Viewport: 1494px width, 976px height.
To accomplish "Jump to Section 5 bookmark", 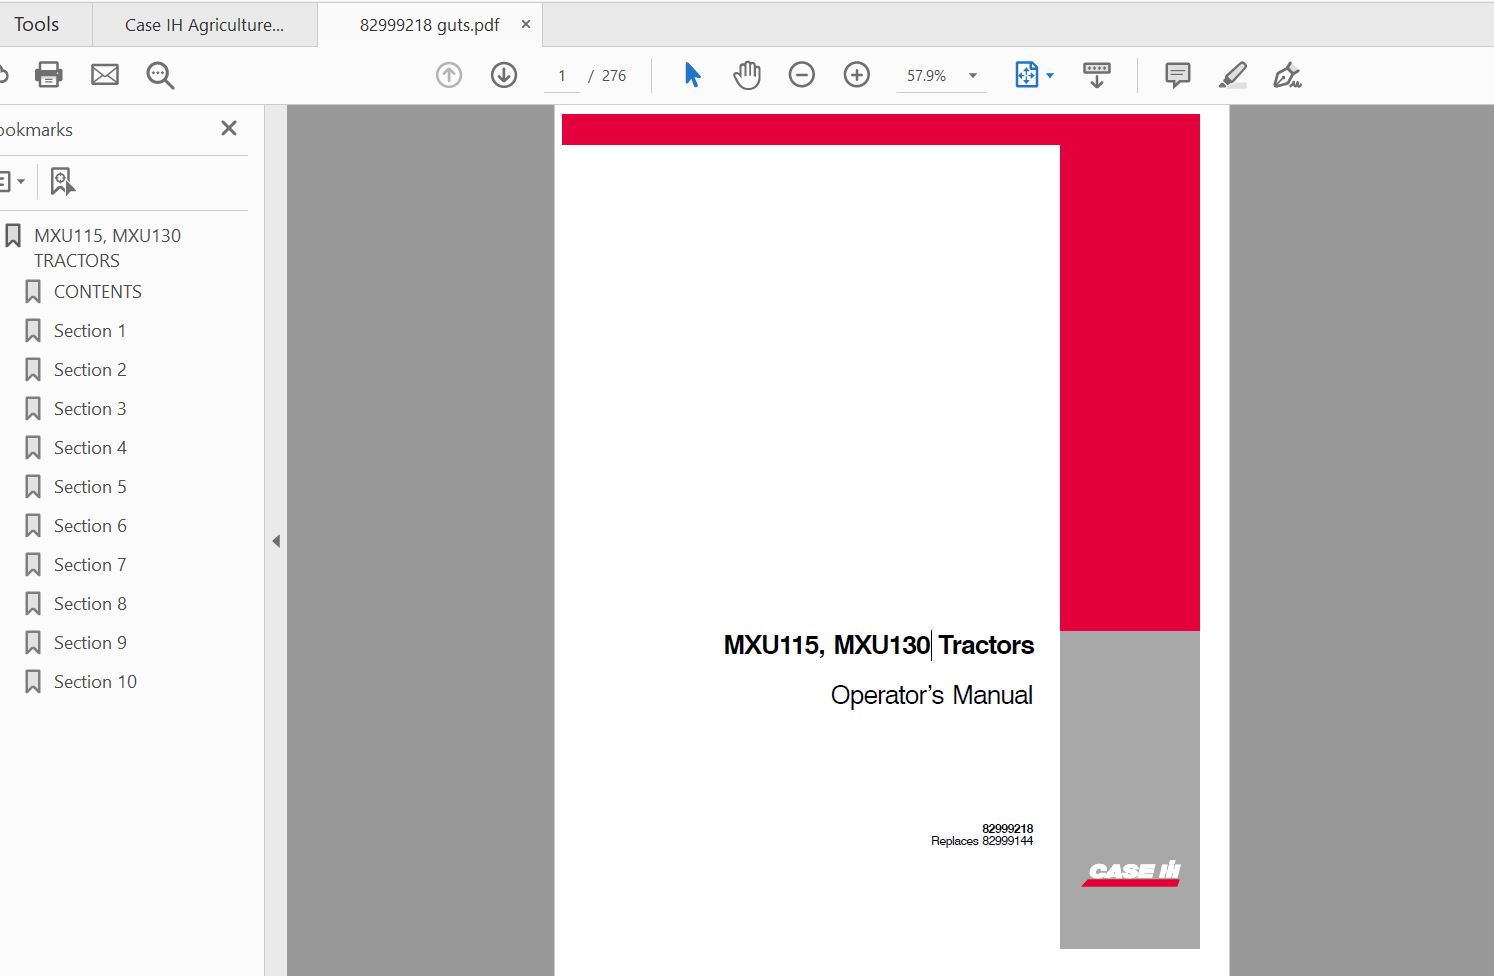I will tap(90, 487).
